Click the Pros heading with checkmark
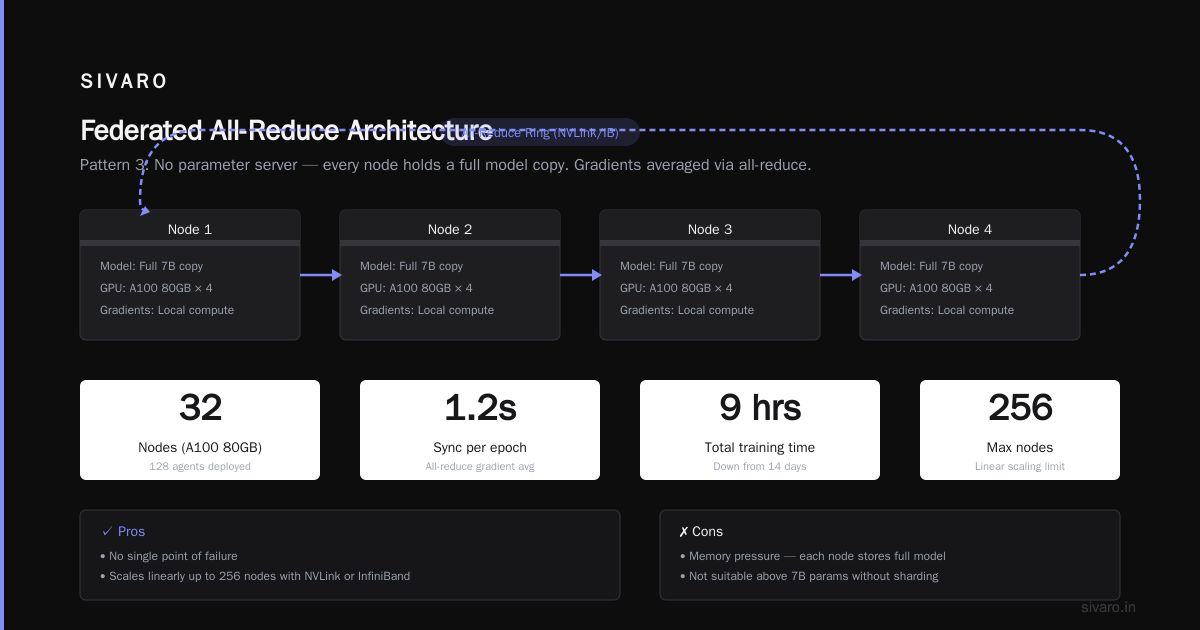Image resolution: width=1200 pixels, height=630 pixels. pos(123,531)
